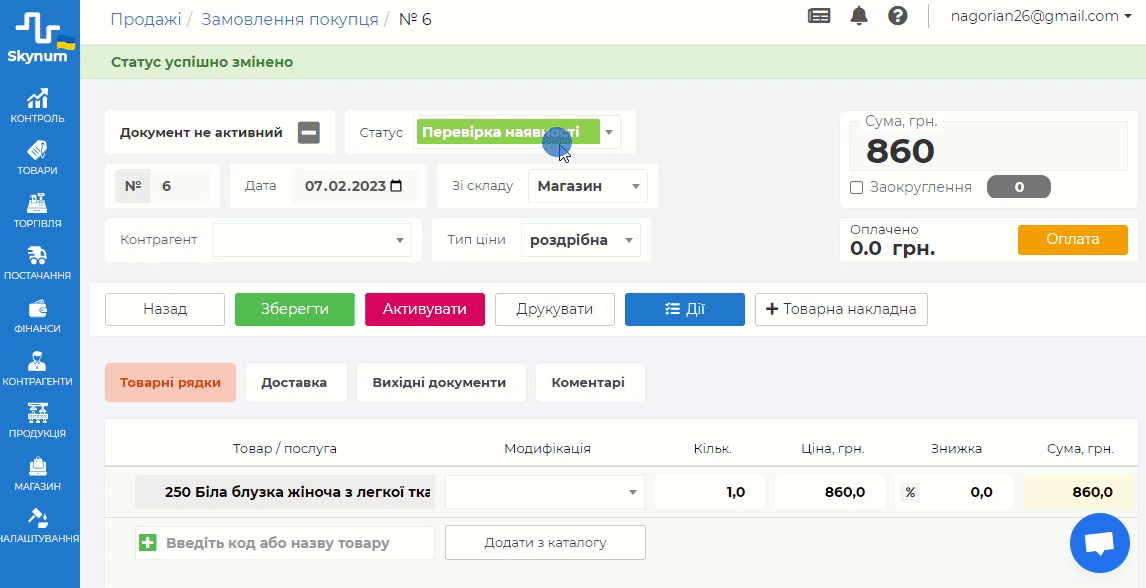Open the help question mark icon
The height and width of the screenshot is (588, 1146).
click(898, 16)
